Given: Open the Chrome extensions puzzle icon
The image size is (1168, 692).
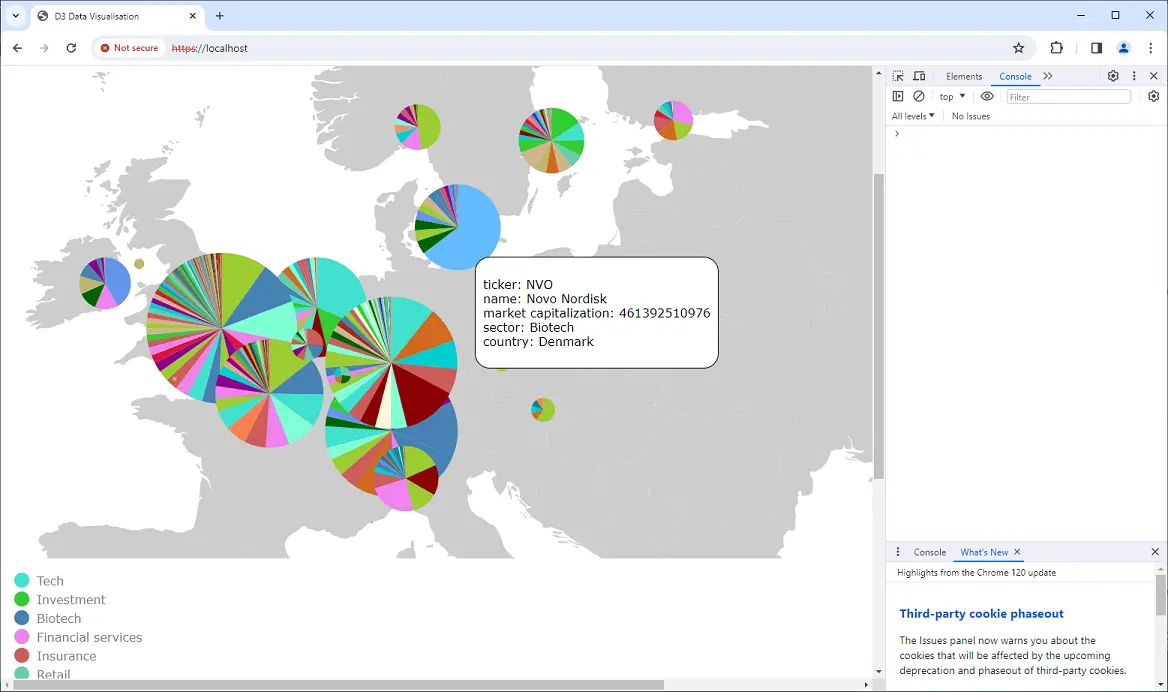Looking at the screenshot, I should pos(1057,48).
